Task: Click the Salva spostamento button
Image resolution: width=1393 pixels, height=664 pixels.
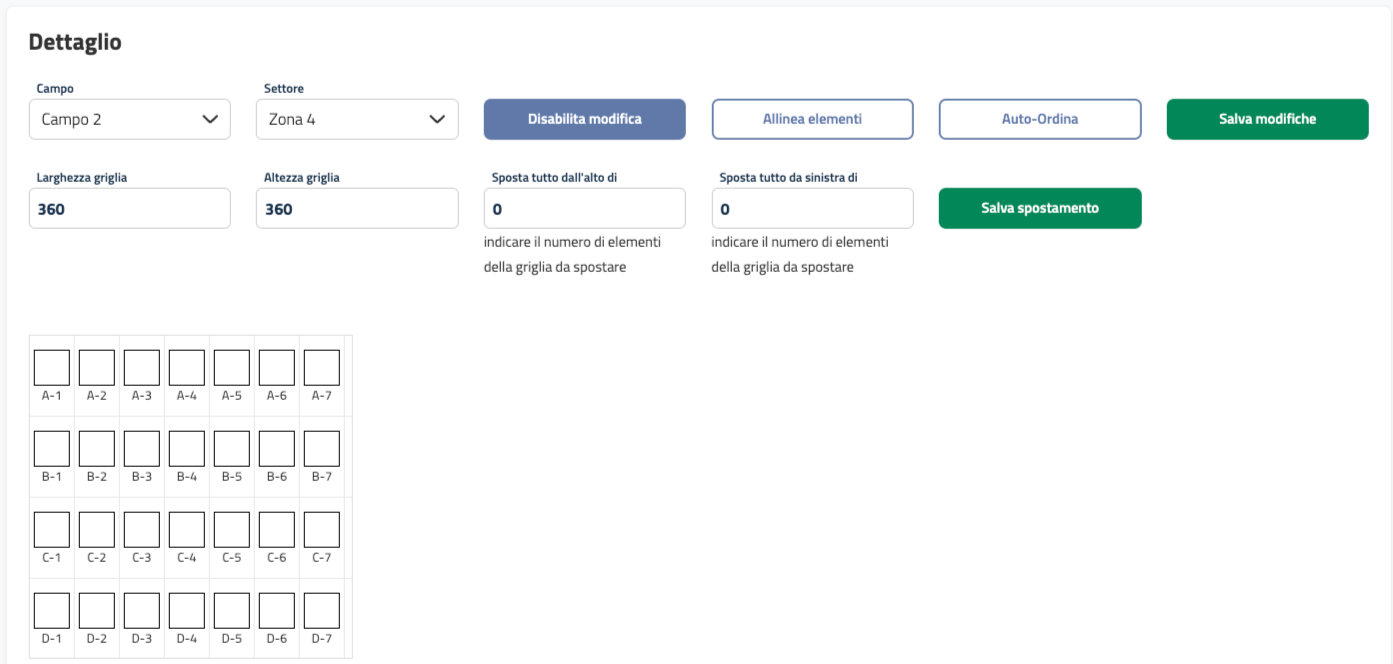Action: coord(1039,208)
